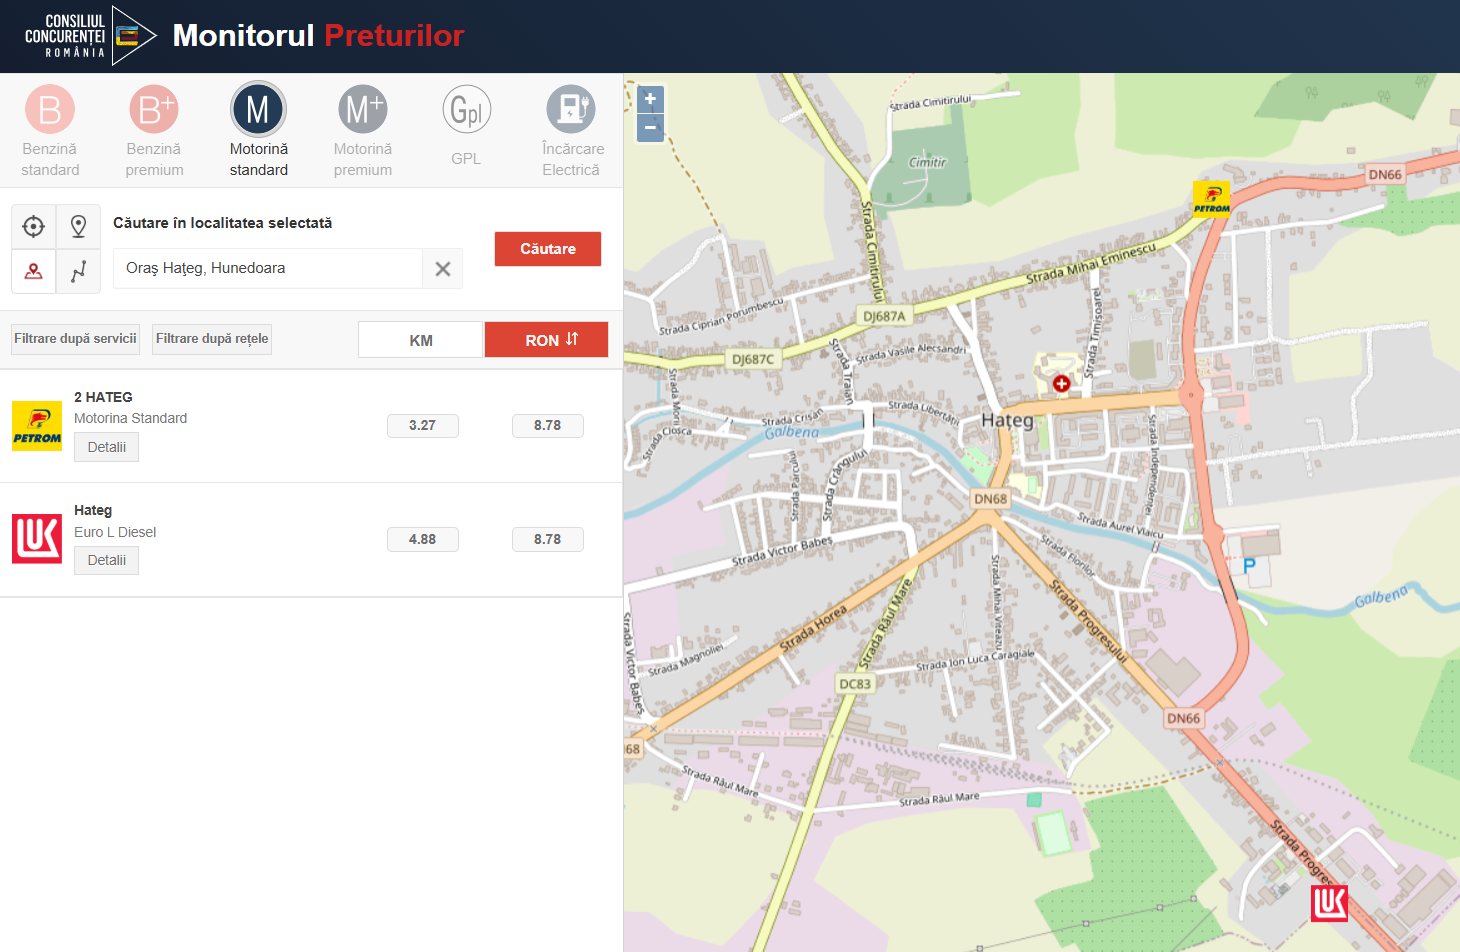Sort results by KM distance
1460x952 pixels.
point(421,340)
